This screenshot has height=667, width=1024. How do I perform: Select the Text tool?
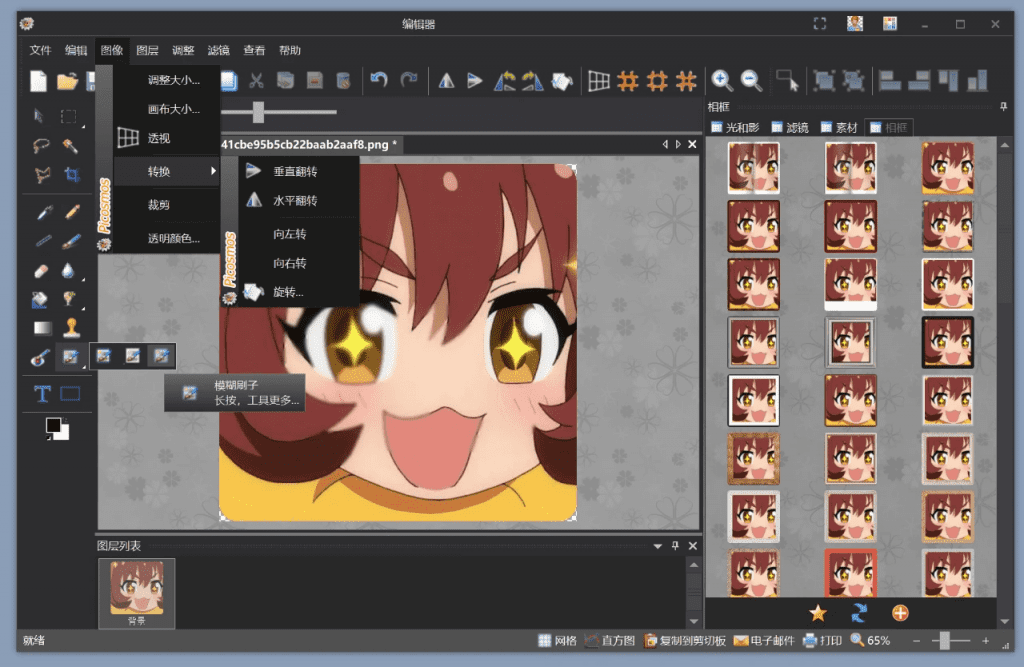(x=42, y=394)
